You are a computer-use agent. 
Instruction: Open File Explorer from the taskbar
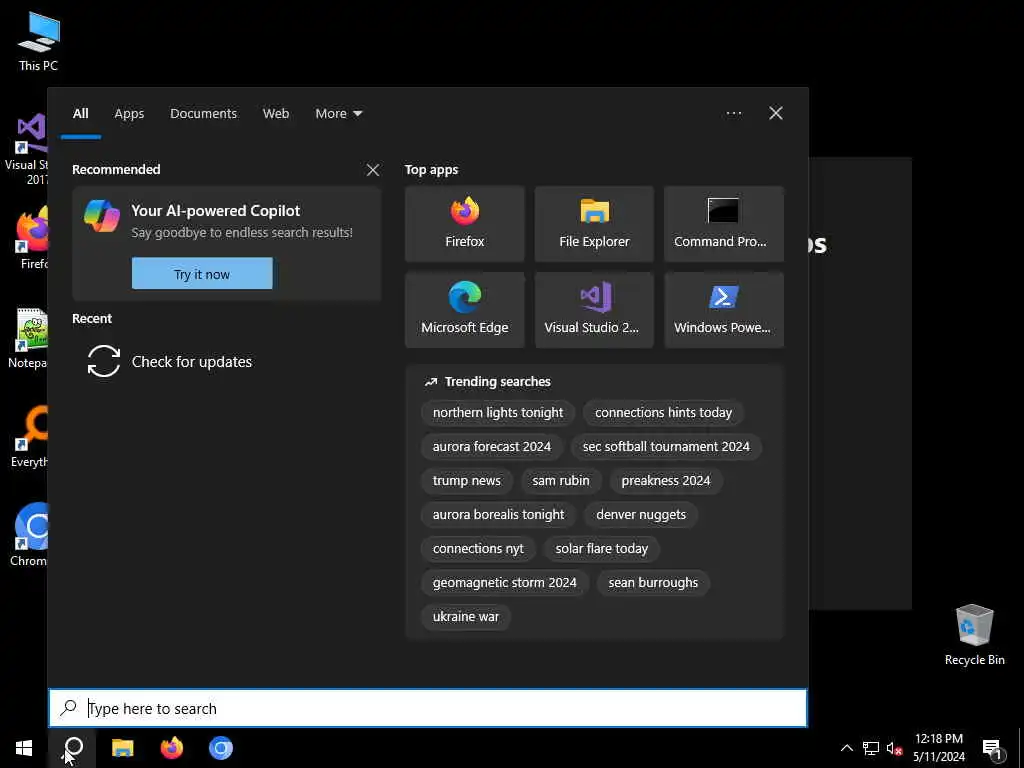[x=123, y=748]
